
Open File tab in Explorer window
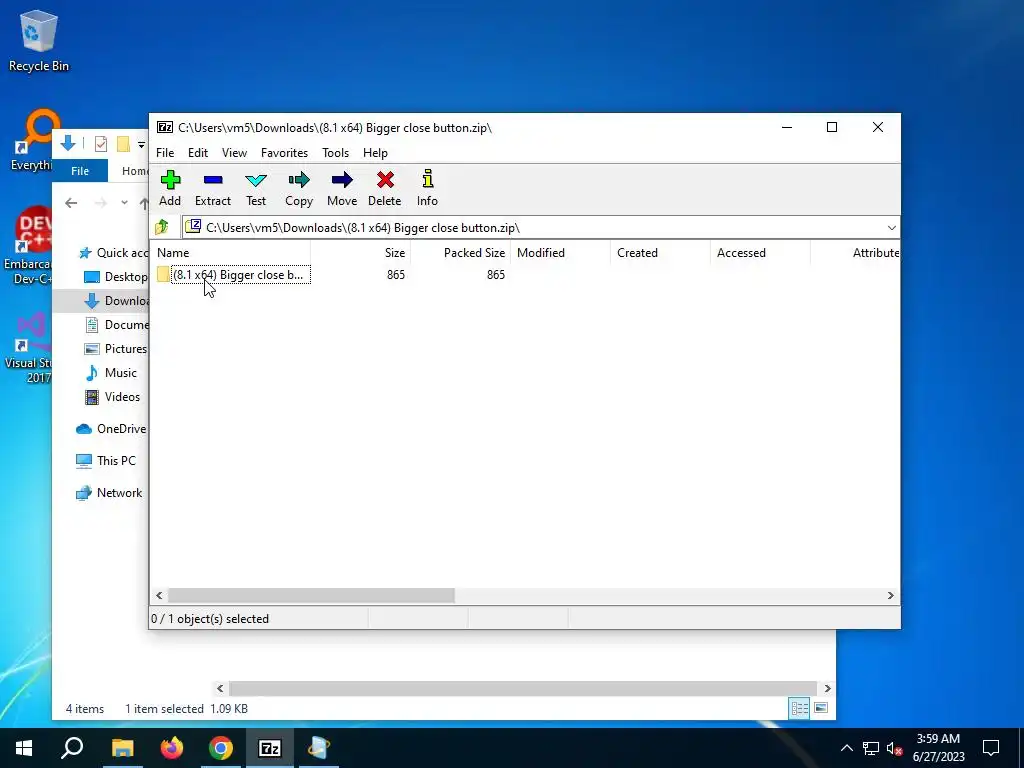(x=80, y=170)
